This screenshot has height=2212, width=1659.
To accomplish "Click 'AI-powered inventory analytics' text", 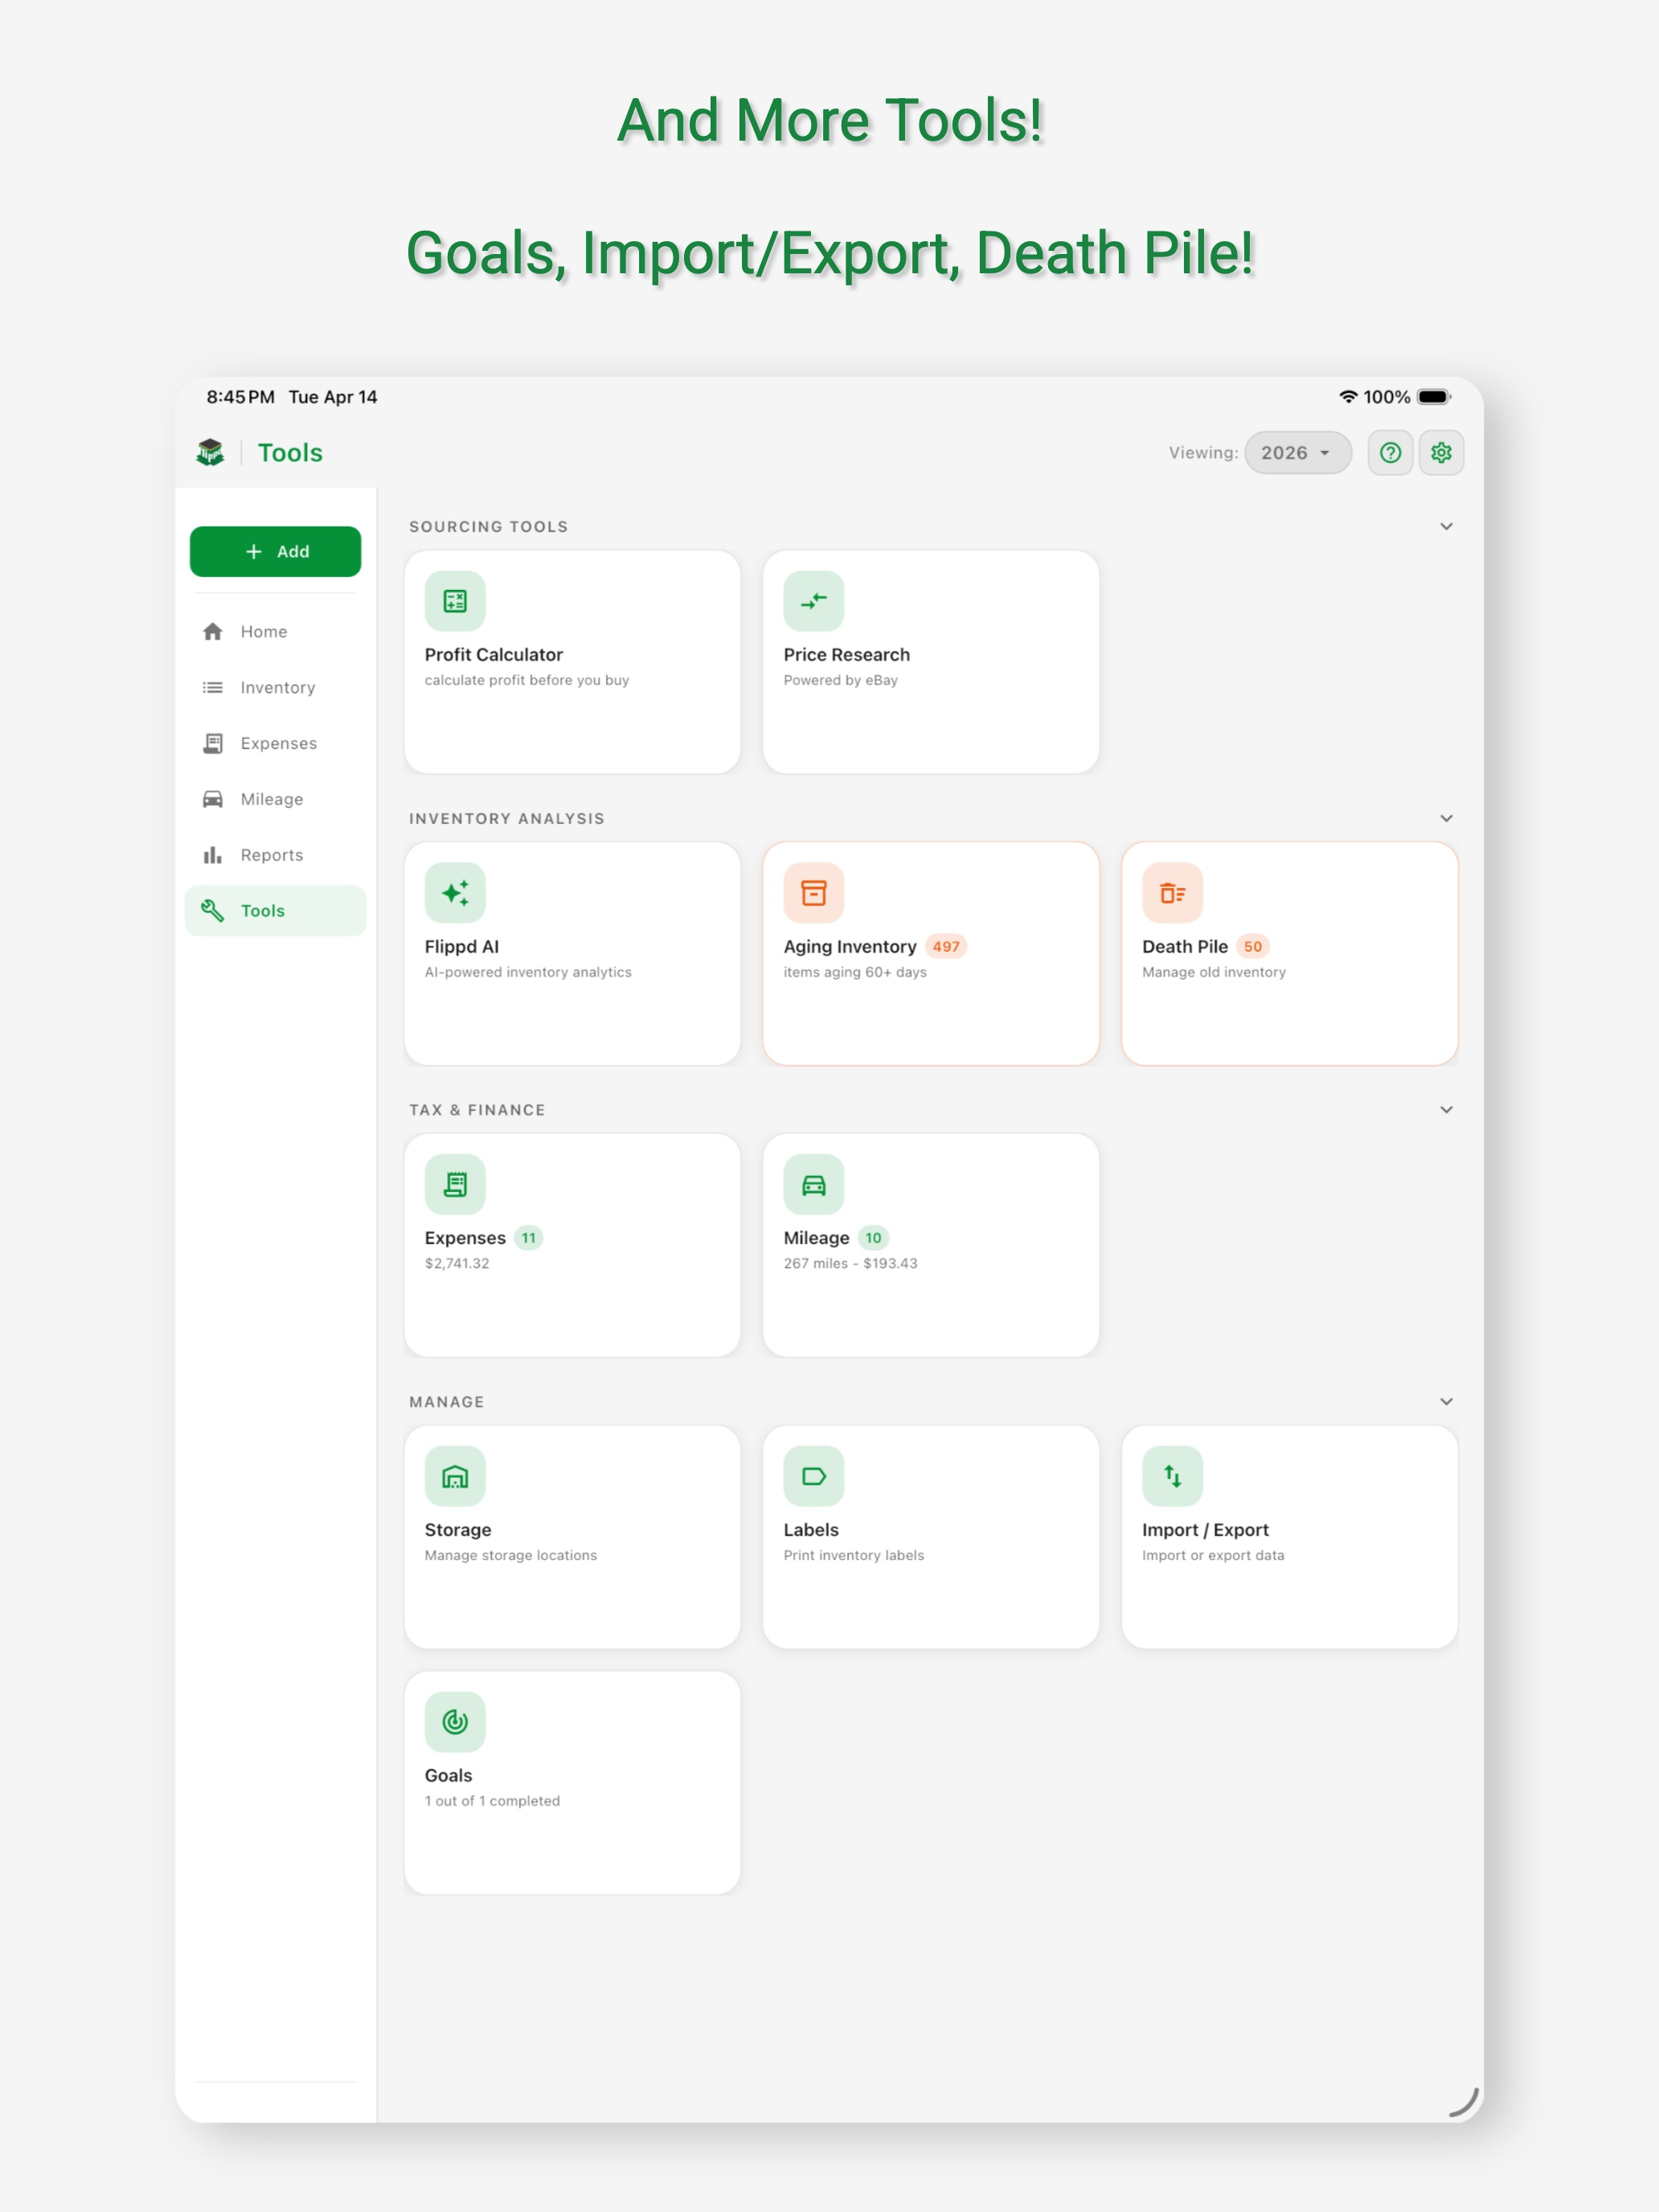I will [528, 972].
